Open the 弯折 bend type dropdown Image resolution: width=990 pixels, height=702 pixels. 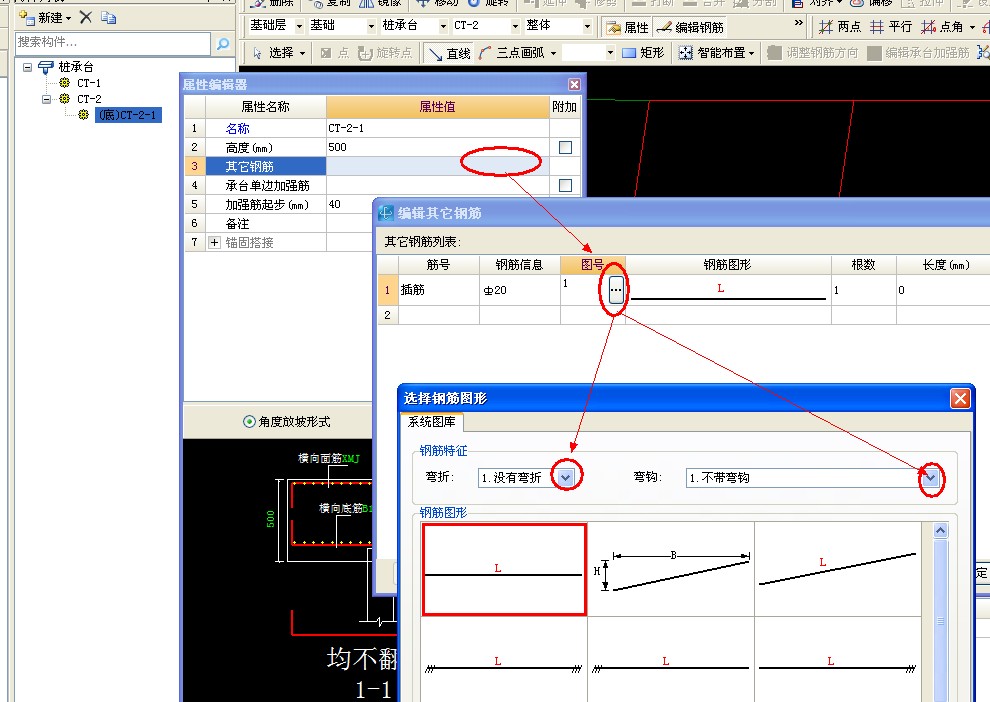coord(565,477)
